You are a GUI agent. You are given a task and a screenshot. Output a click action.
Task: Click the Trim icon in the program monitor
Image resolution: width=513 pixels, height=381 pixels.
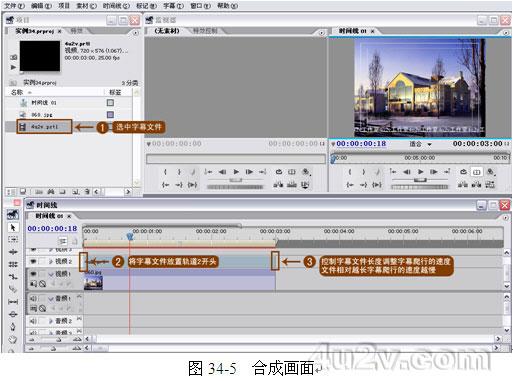[x=490, y=184]
